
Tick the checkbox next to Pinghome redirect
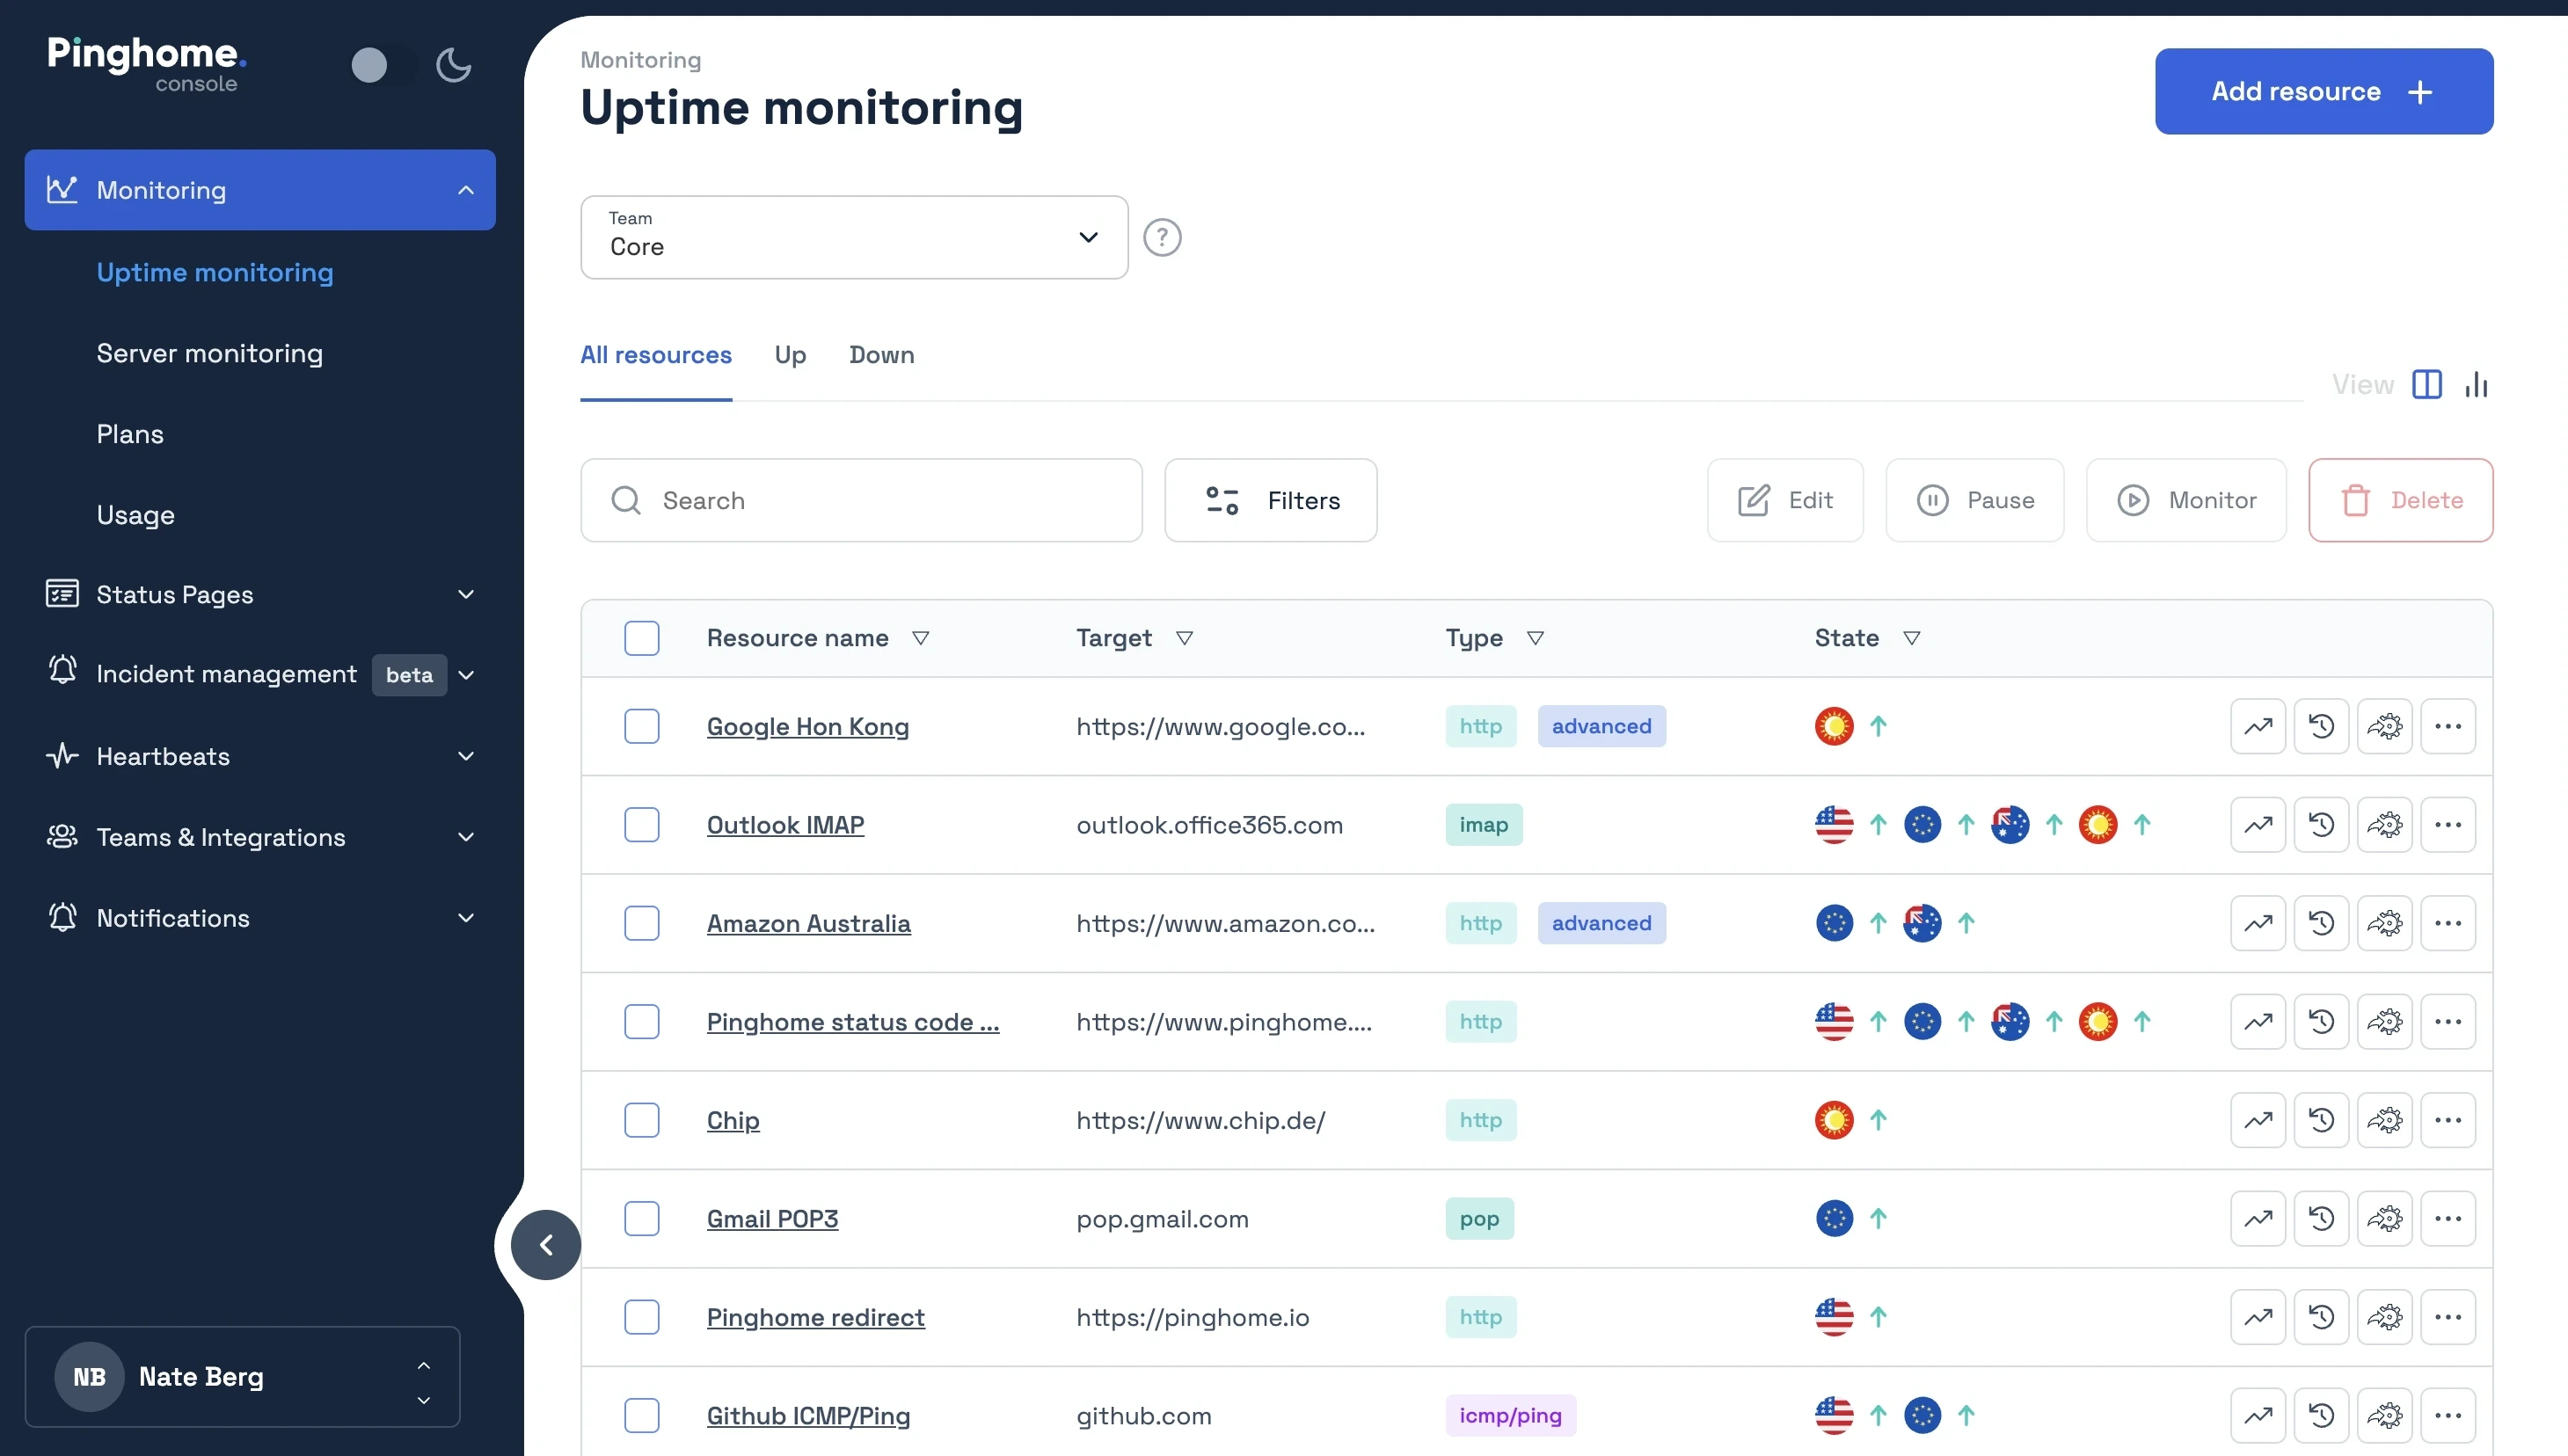(642, 1317)
